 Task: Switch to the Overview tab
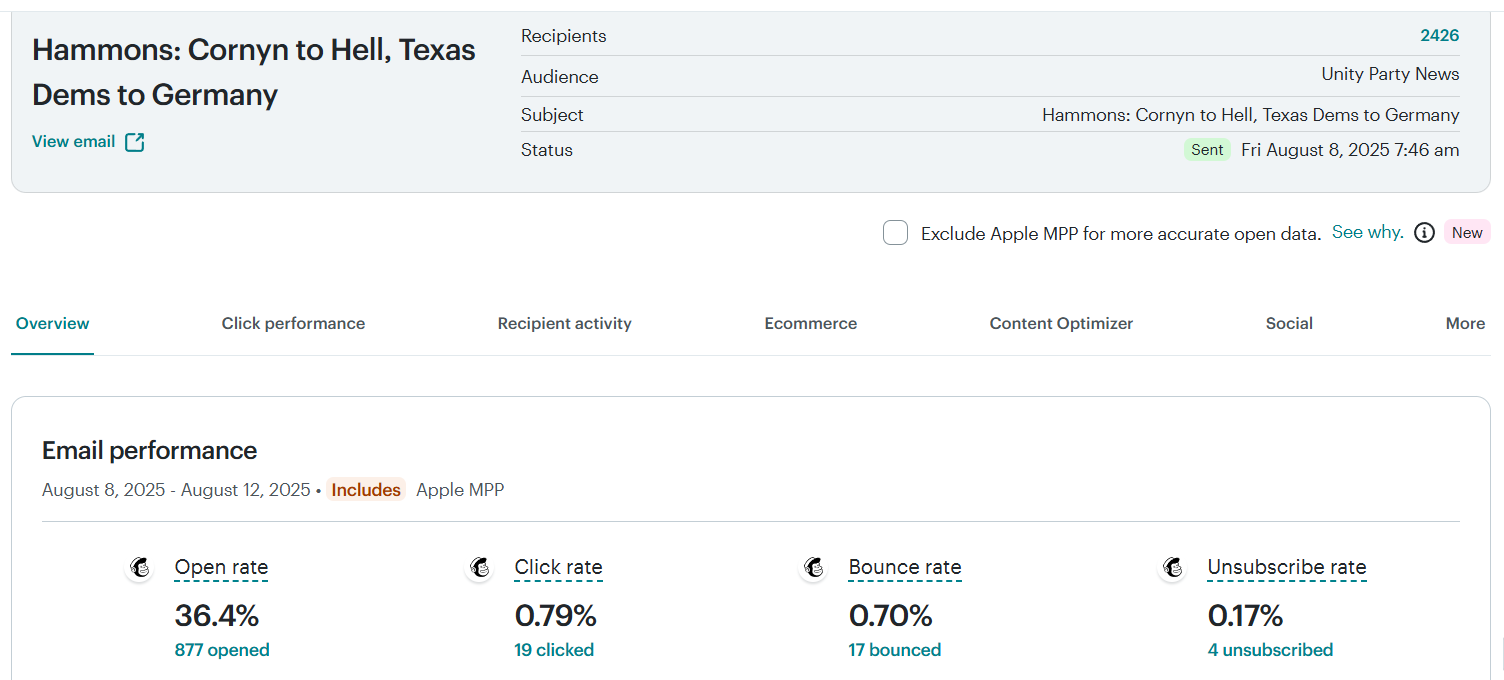coord(53,323)
